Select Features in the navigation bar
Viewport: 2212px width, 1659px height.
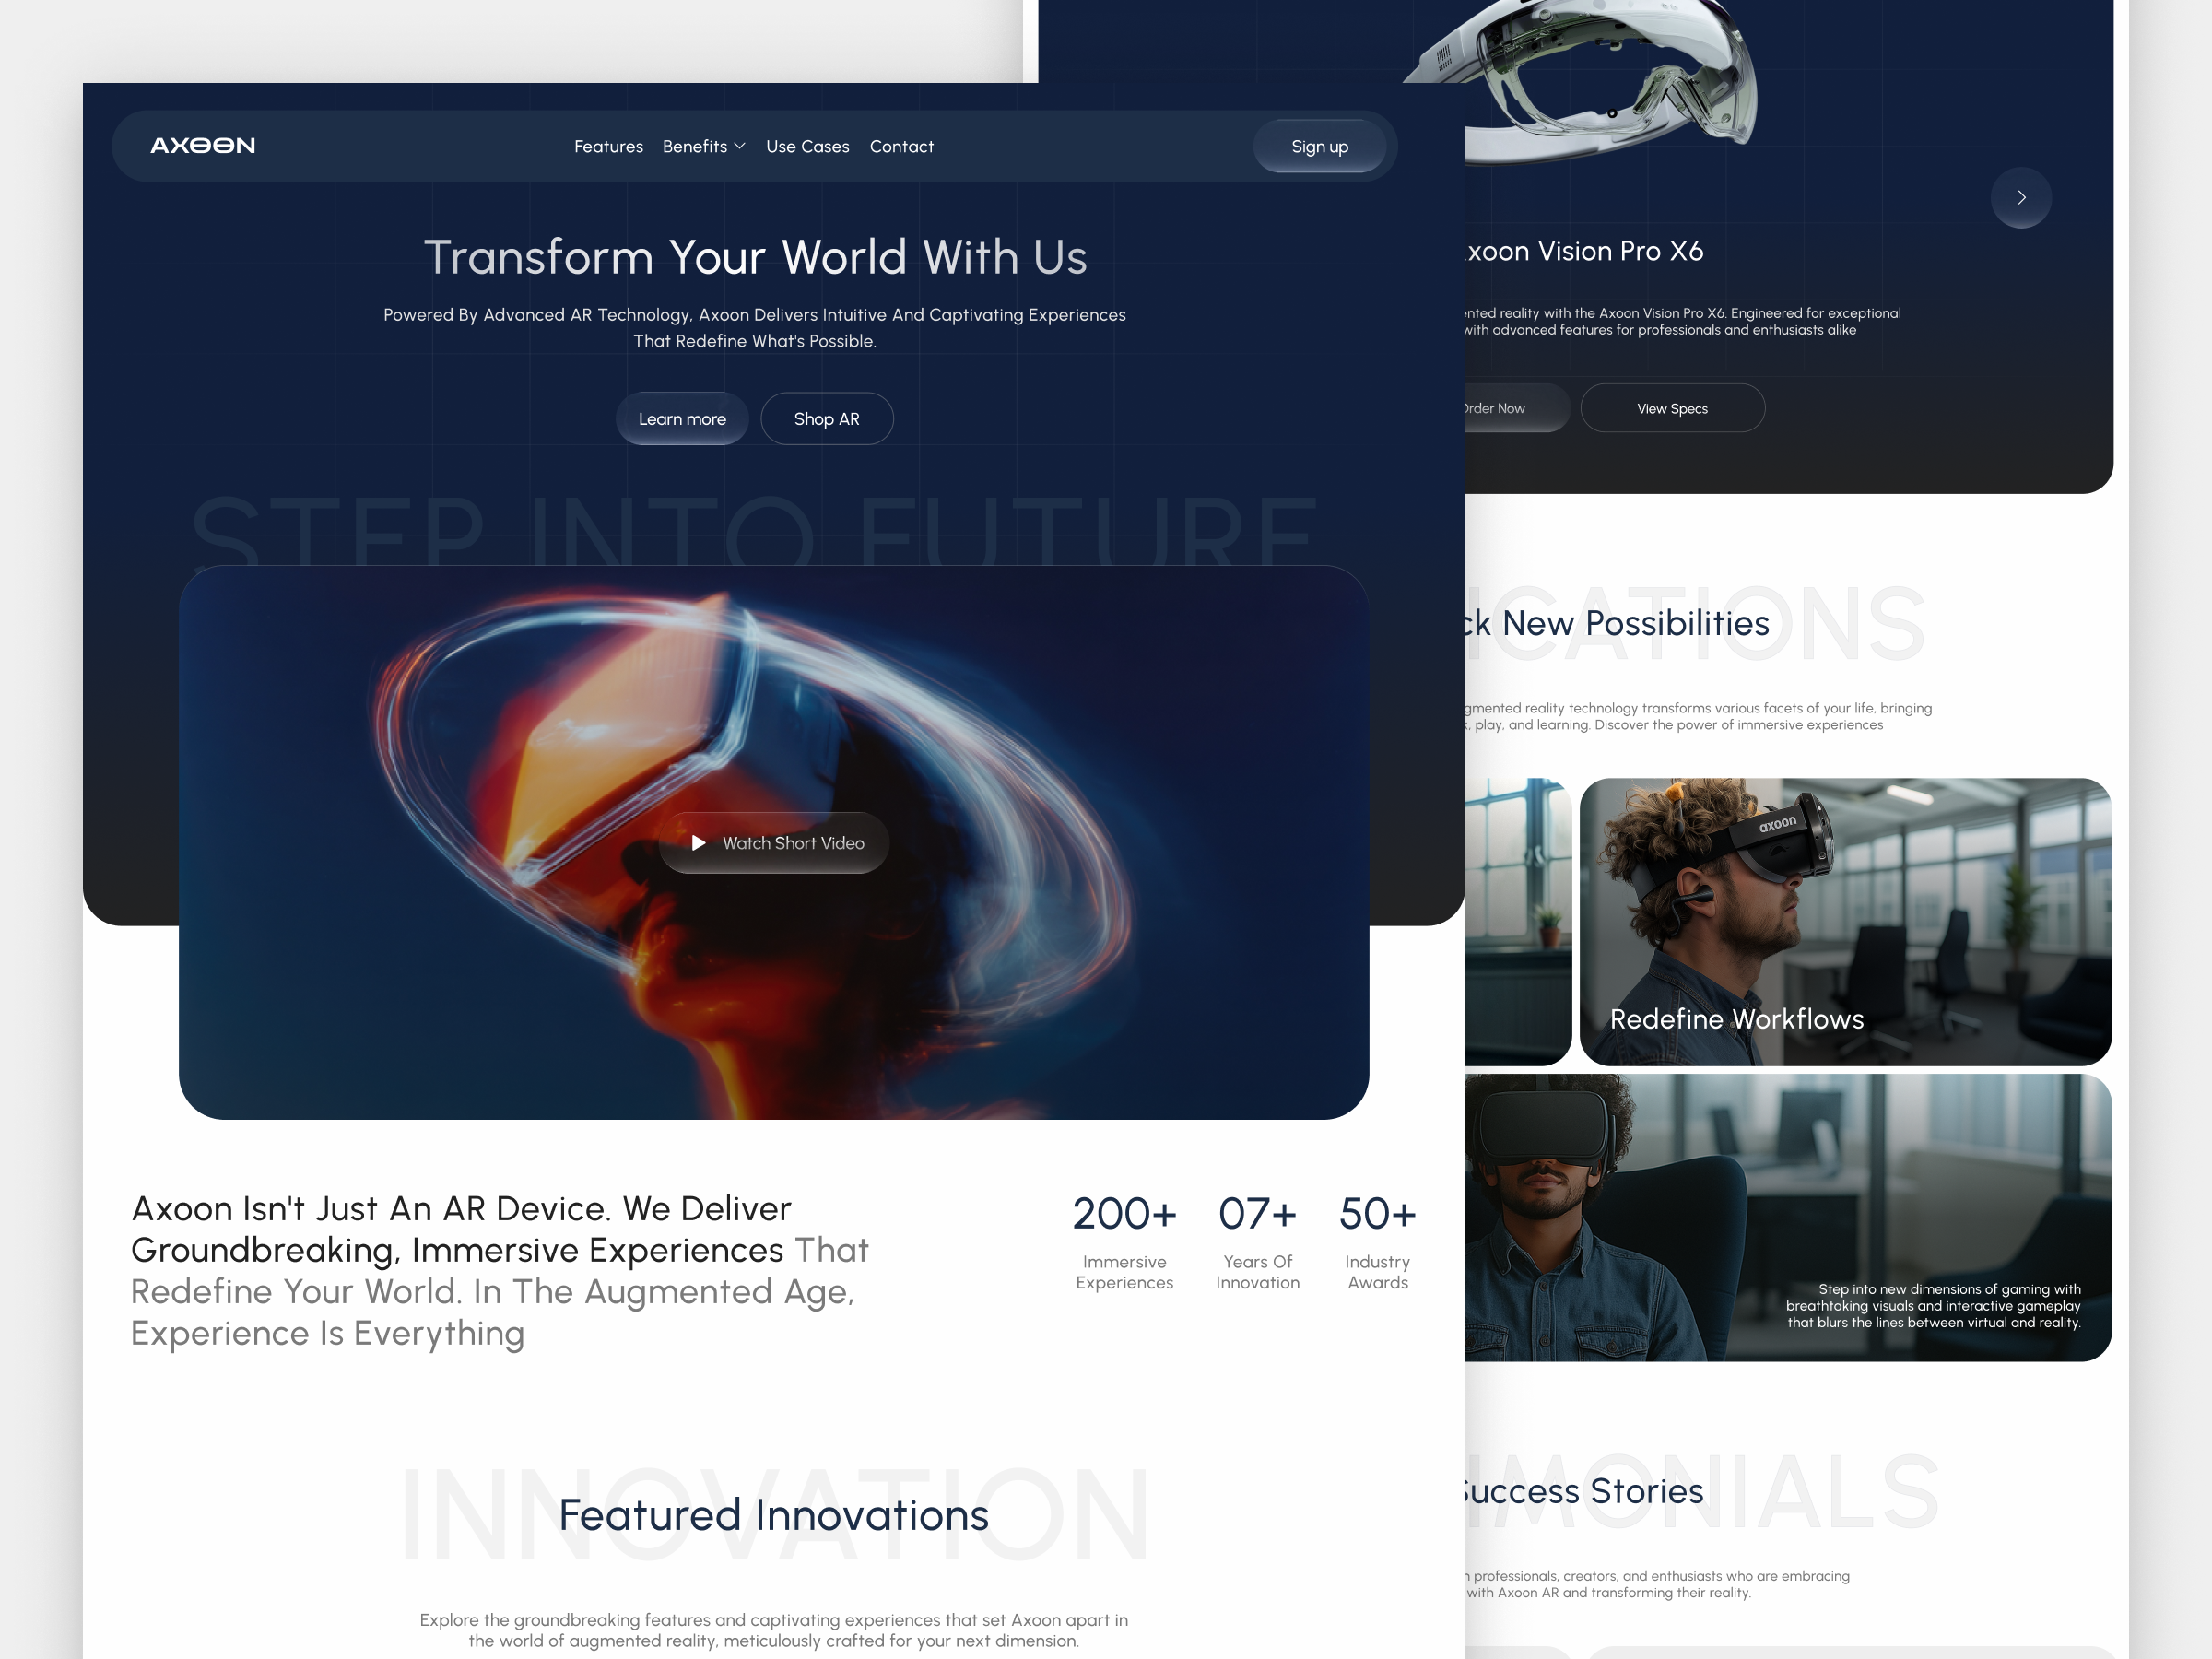tap(608, 146)
